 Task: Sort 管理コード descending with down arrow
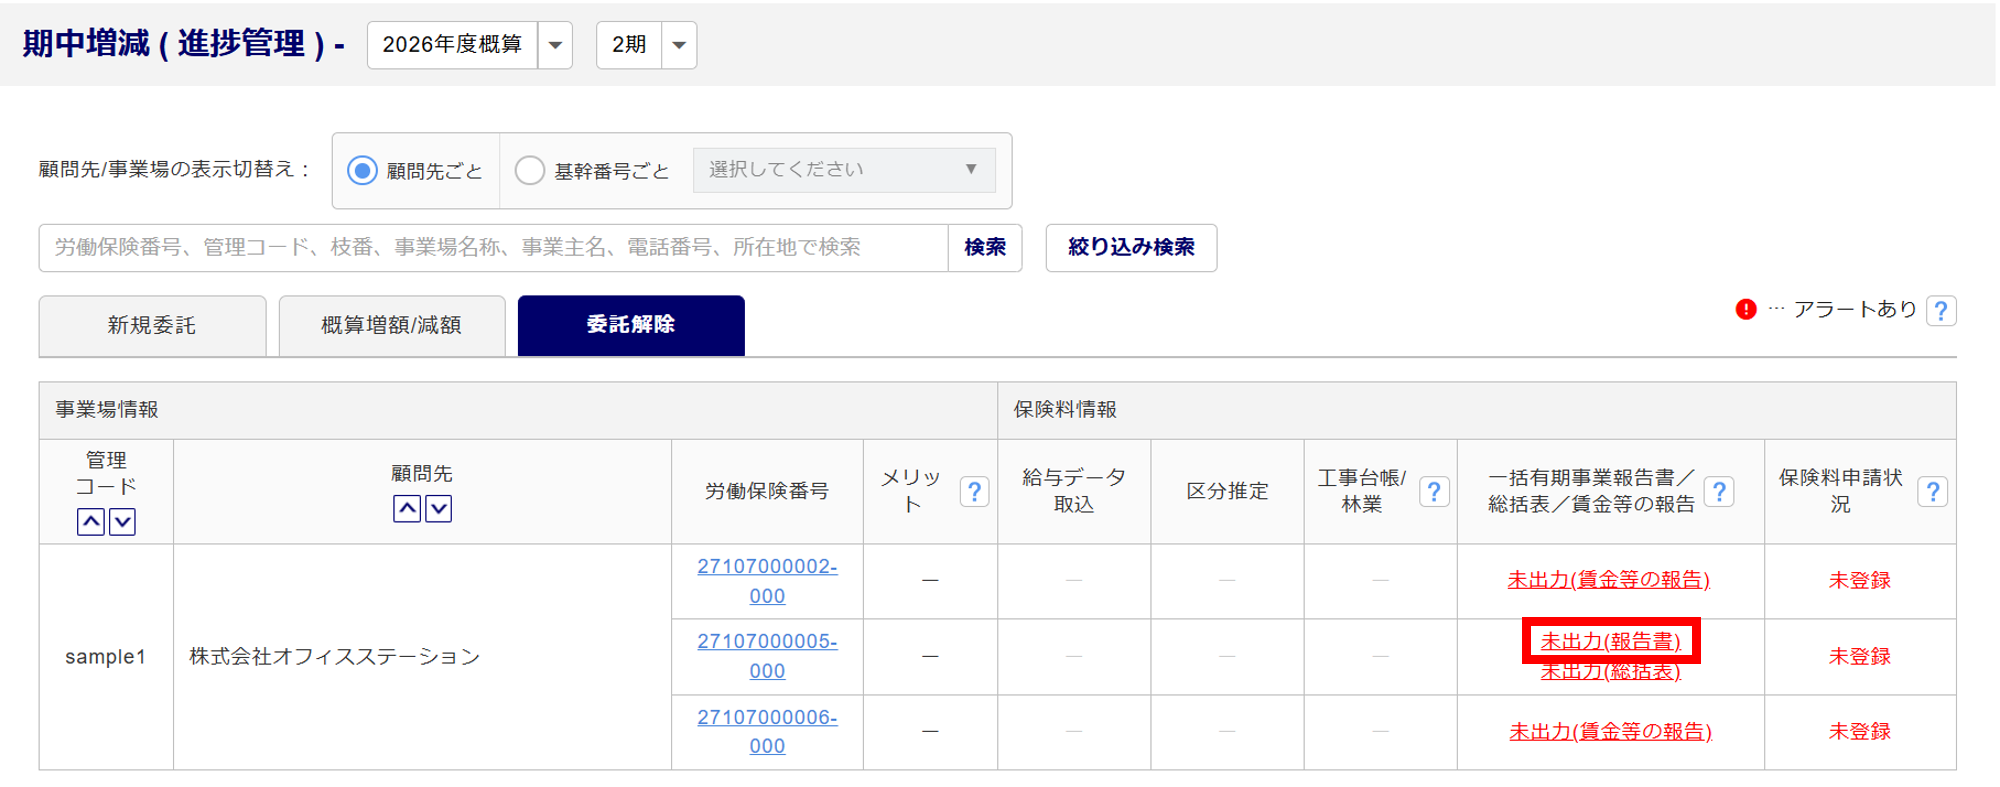[x=122, y=521]
